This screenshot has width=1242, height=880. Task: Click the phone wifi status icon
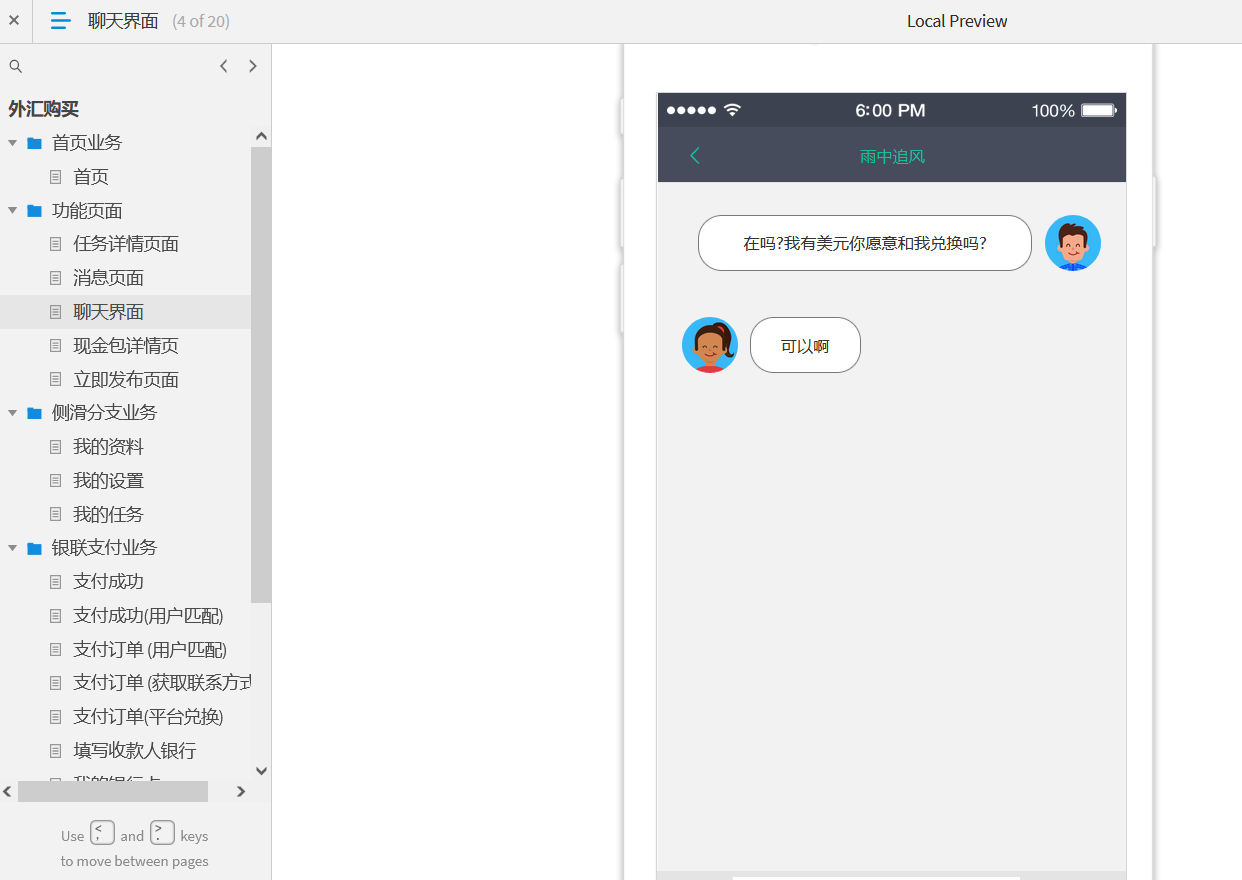pos(732,110)
